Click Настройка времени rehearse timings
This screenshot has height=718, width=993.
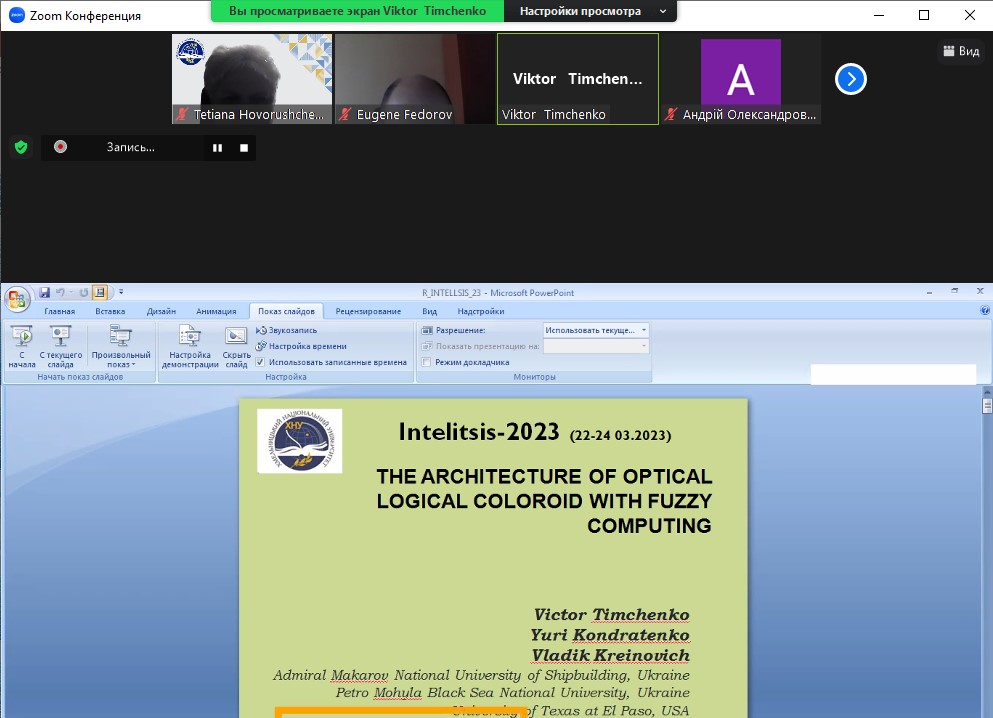[x=307, y=346]
